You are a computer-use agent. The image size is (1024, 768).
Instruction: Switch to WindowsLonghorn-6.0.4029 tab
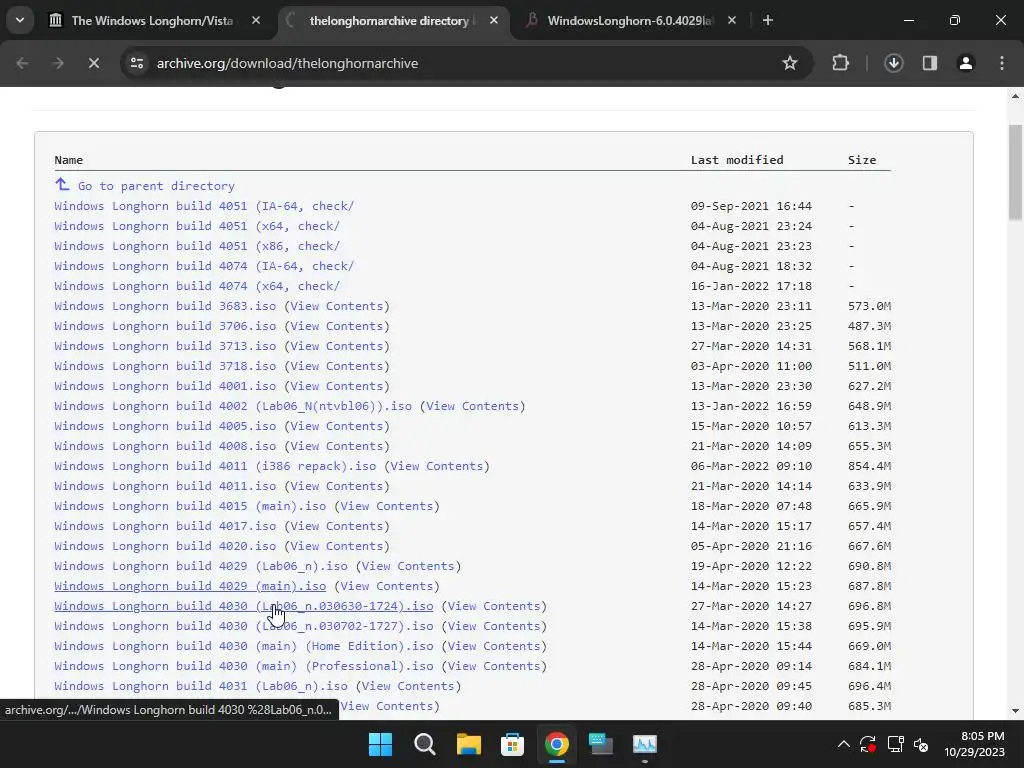click(x=628, y=21)
